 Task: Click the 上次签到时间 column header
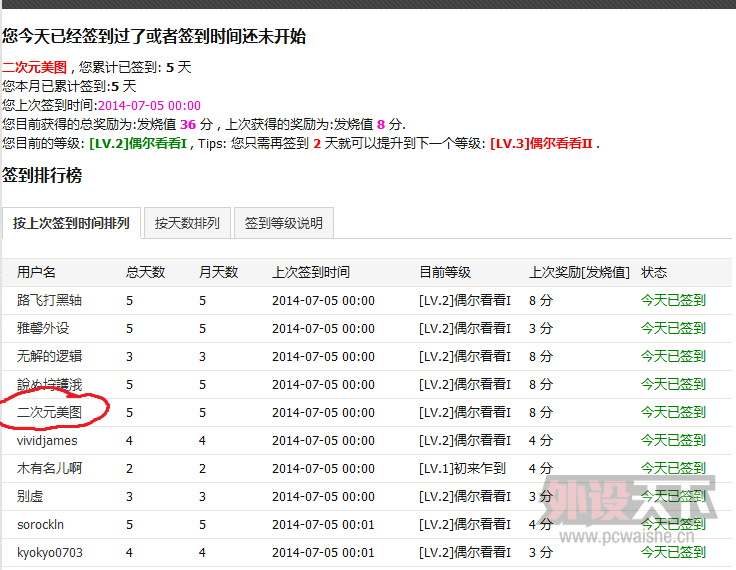pyautogui.click(x=310, y=272)
